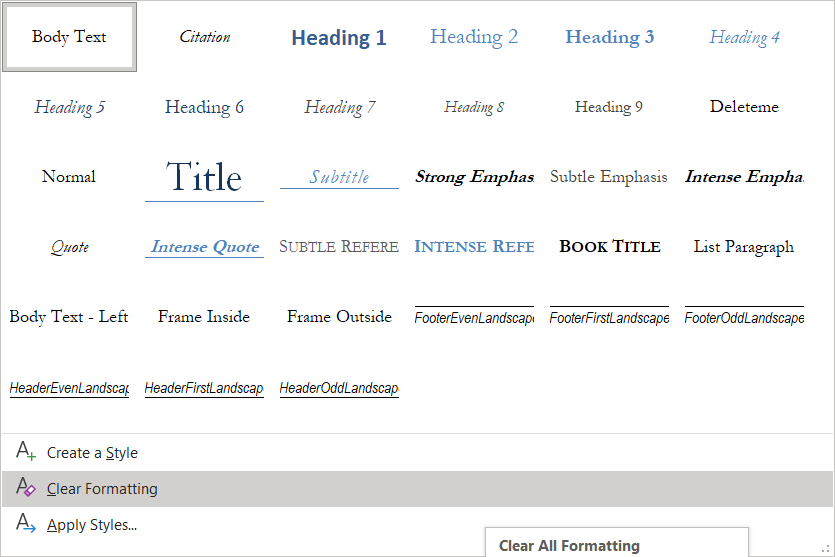Choose Create a Style menu entry
The width and height of the screenshot is (835, 557).
(x=418, y=453)
